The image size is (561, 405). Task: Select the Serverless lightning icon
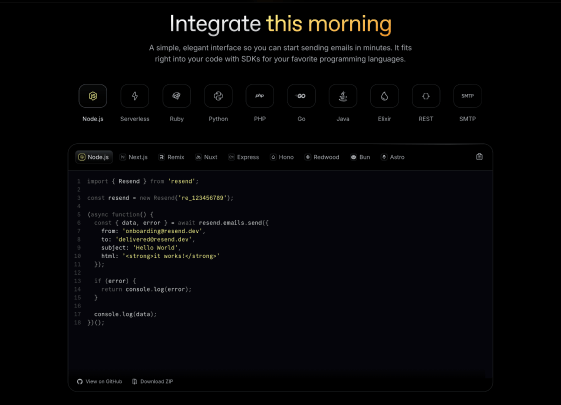(135, 96)
